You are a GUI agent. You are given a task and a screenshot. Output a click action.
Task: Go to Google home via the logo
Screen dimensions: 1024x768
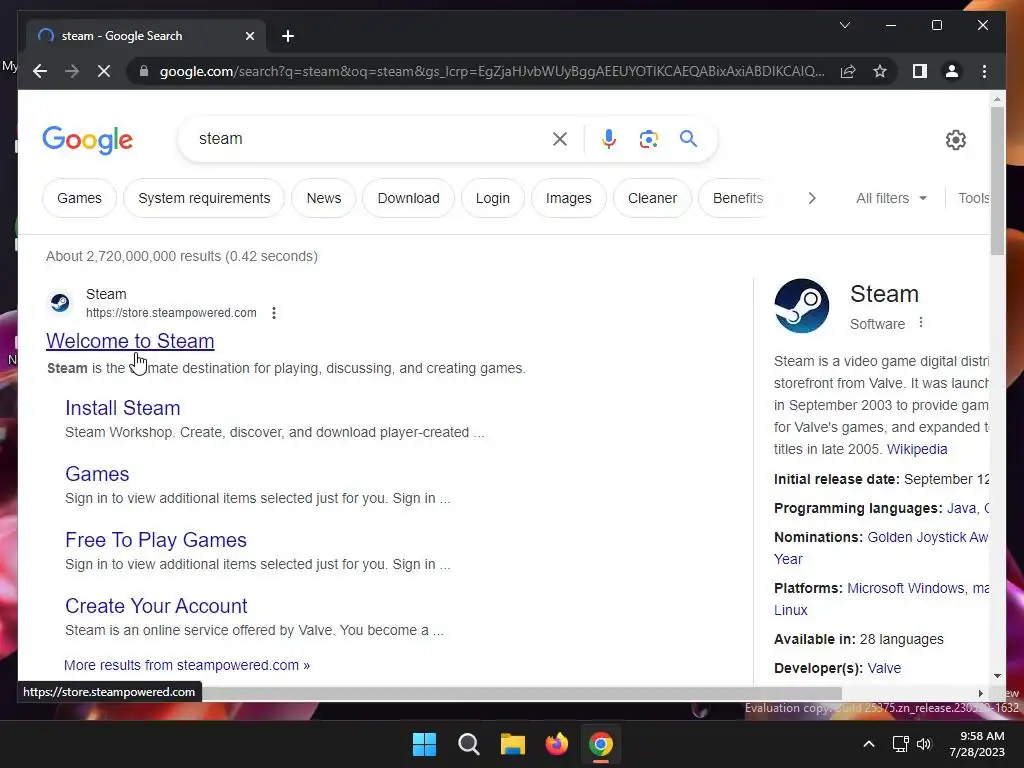click(x=88, y=140)
